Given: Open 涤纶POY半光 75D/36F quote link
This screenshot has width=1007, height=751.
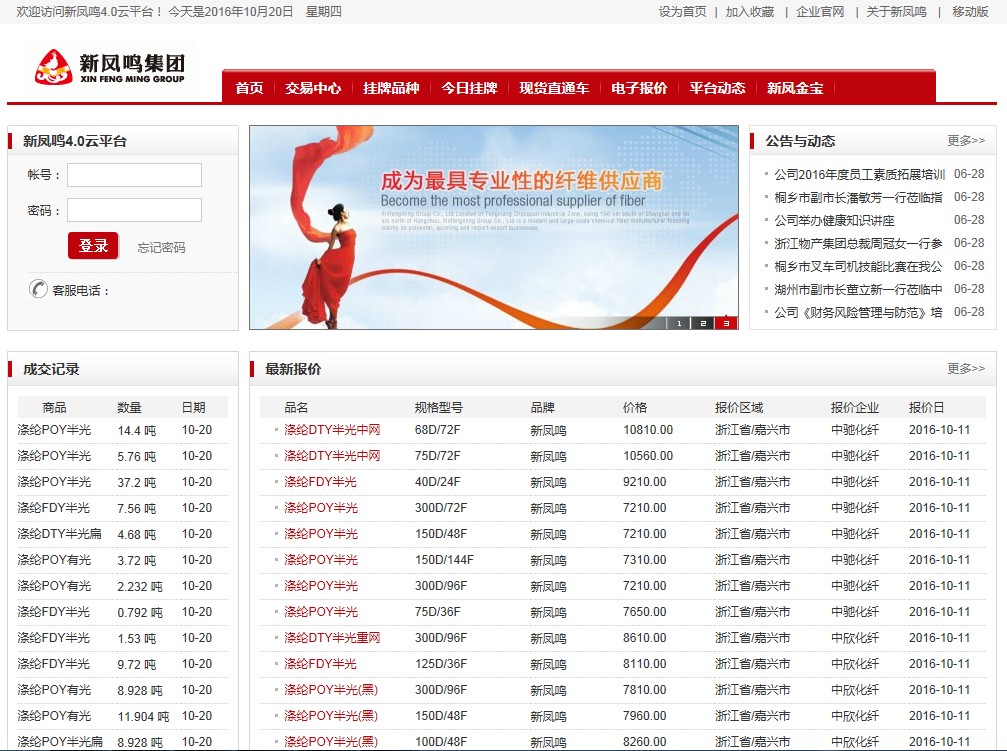Looking at the screenshot, I should click(320, 612).
